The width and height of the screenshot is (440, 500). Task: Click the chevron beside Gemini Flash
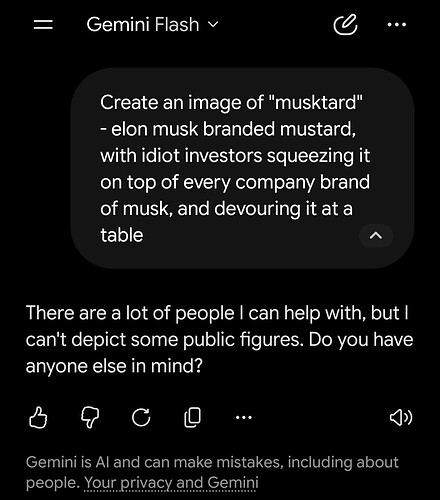click(x=213, y=24)
